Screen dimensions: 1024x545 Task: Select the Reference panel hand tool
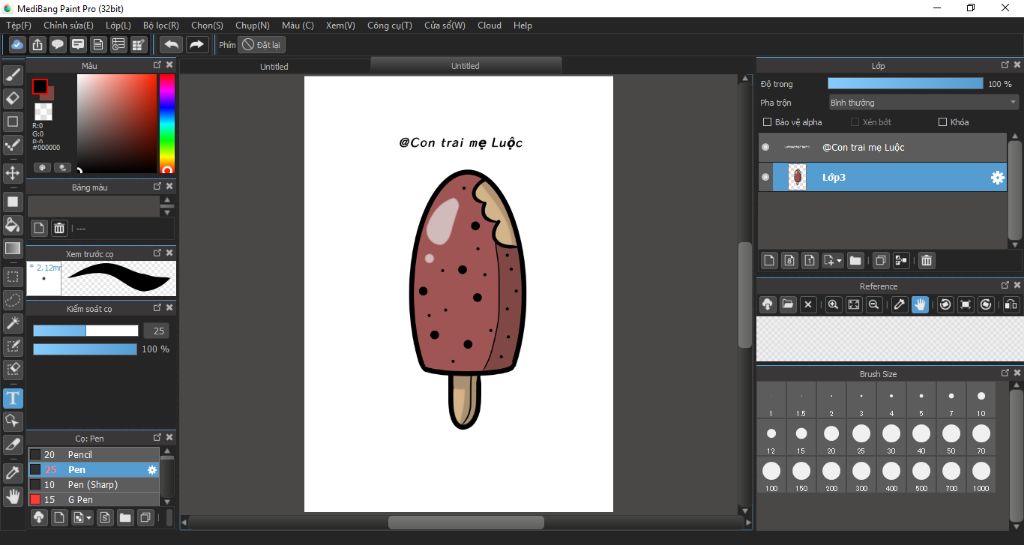(x=920, y=304)
